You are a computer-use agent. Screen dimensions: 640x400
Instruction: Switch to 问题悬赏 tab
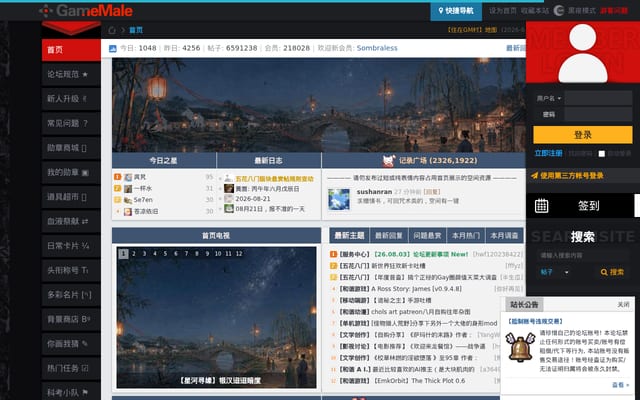427,236
